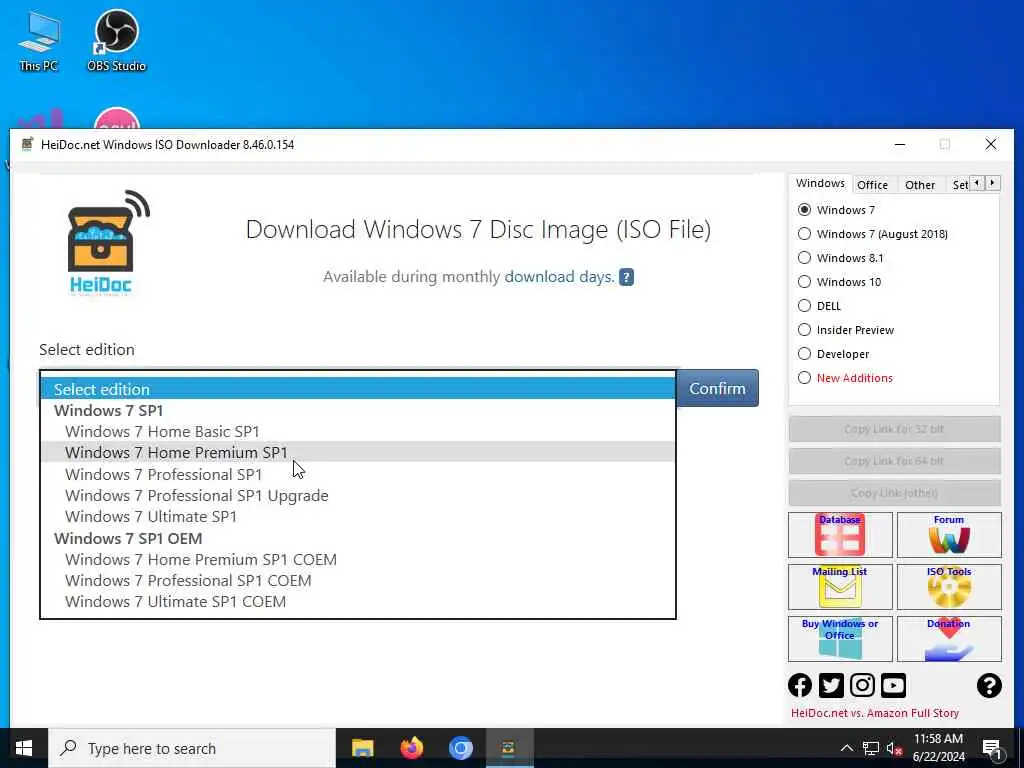Choose Windows 7 Home Premium SP1 (non-COEM)
The width and height of the screenshot is (1024, 768).
point(358,453)
